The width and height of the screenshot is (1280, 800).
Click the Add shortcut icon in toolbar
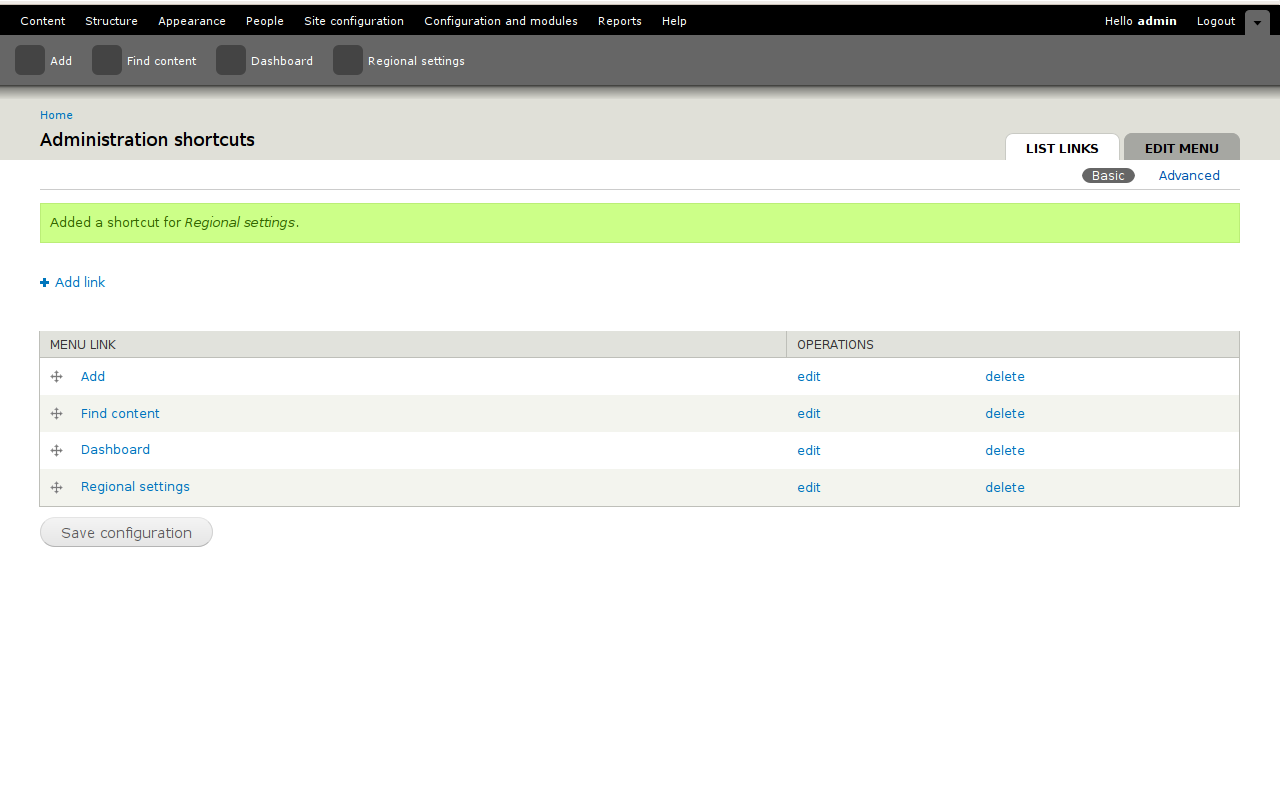(30, 61)
